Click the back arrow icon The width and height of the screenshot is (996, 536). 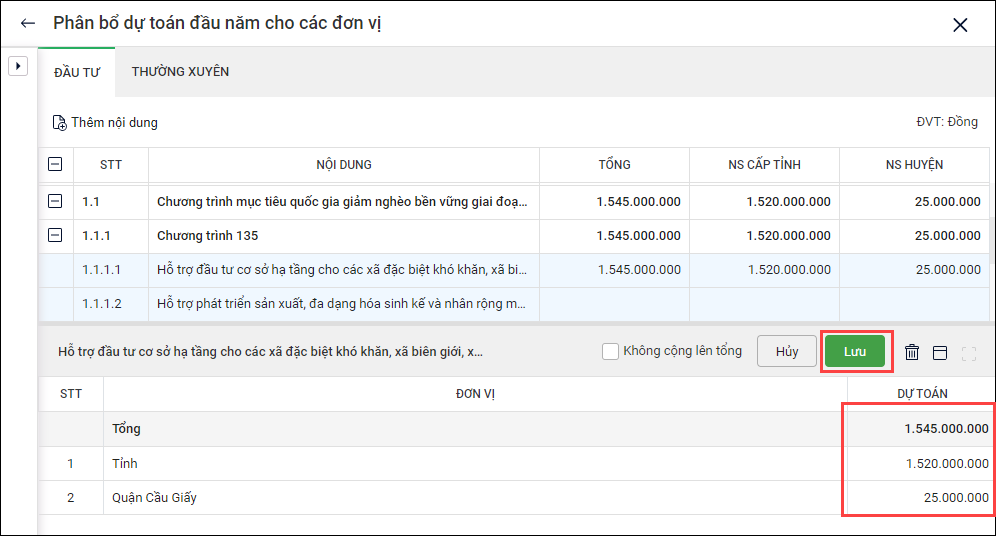pyautogui.click(x=28, y=23)
